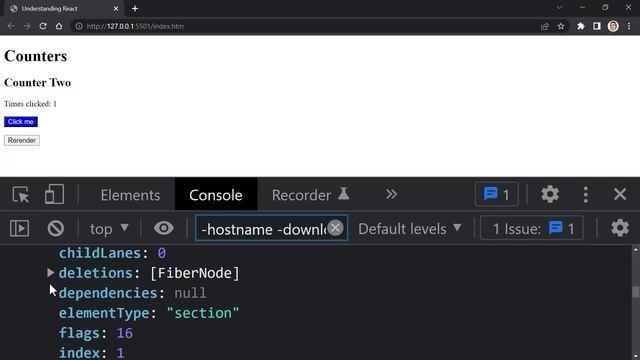Show more DevTools tabs chevron
The image size is (640, 360).
[x=391, y=194]
